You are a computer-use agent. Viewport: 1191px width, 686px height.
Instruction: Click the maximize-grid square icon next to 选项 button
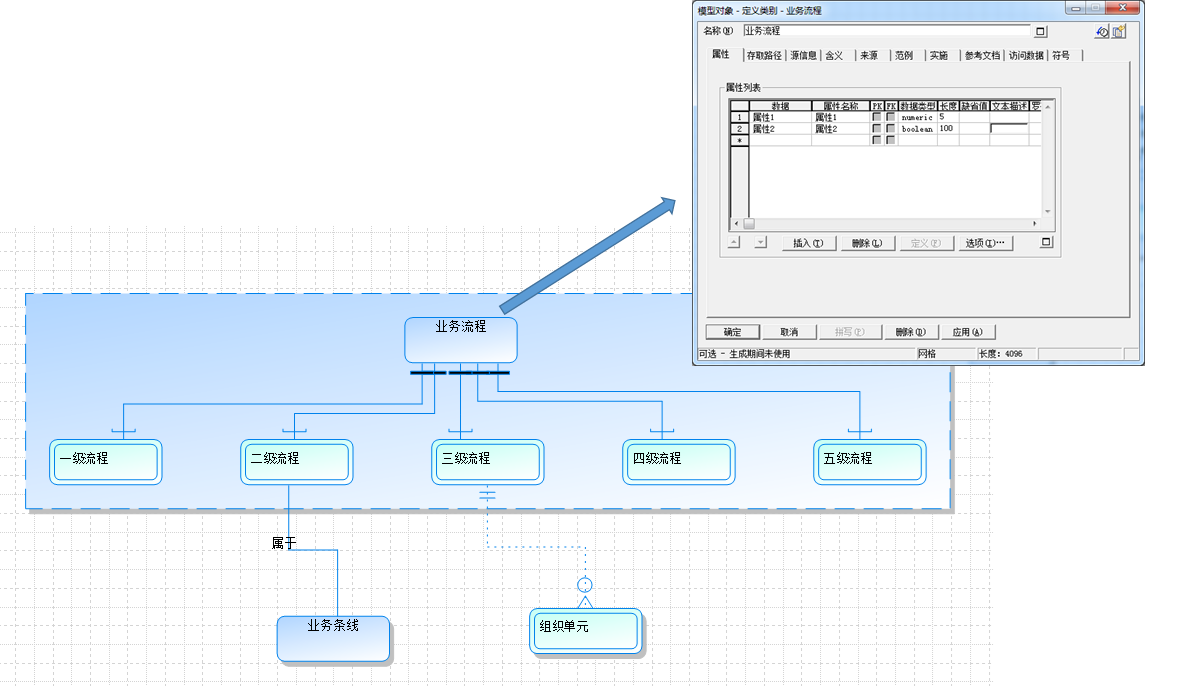pyautogui.click(x=1045, y=240)
